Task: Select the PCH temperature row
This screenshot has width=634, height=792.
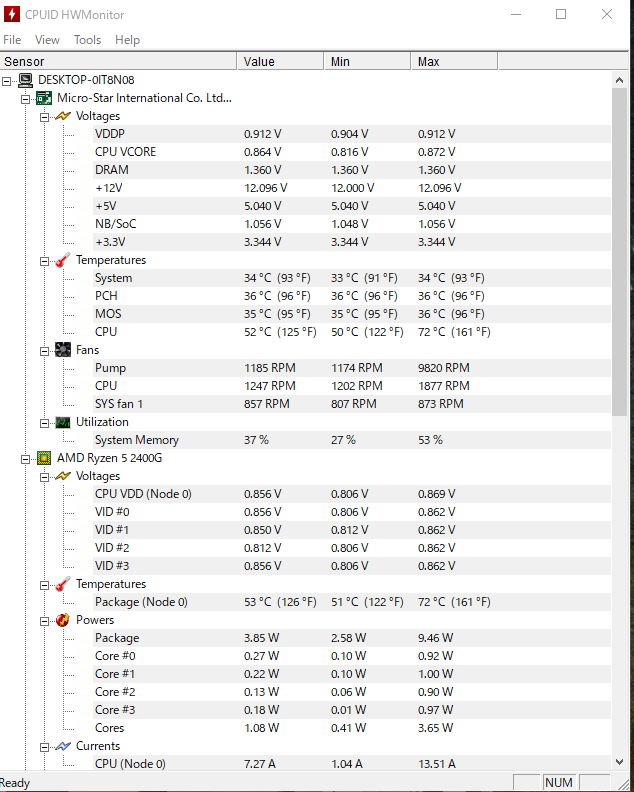Action: coord(352,296)
